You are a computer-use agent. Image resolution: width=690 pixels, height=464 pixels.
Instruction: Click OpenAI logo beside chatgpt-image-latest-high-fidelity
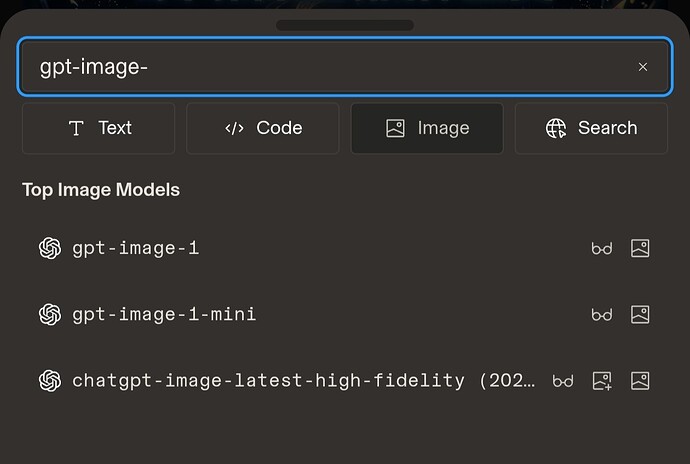click(x=50, y=381)
